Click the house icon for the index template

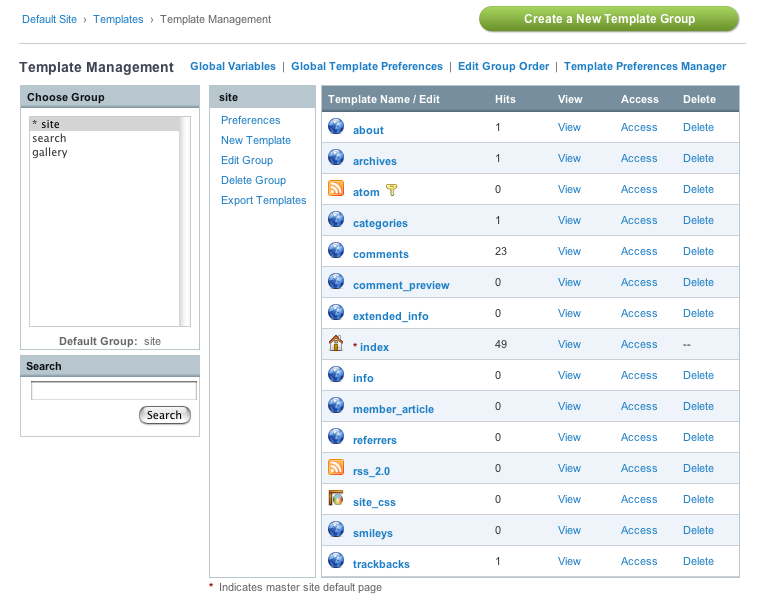[x=336, y=344]
